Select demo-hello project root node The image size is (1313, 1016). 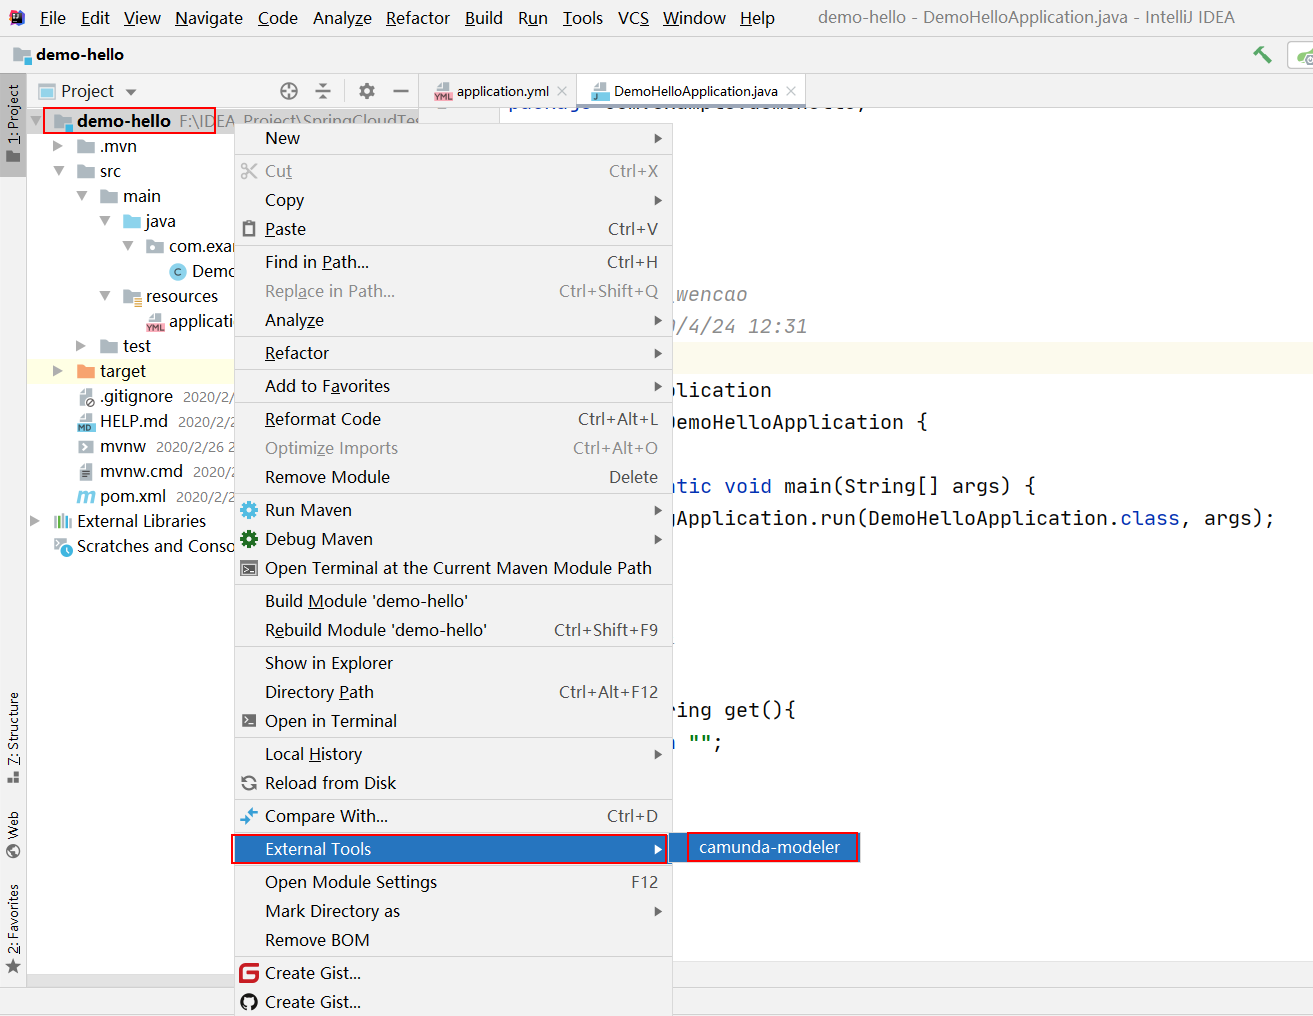coord(123,121)
